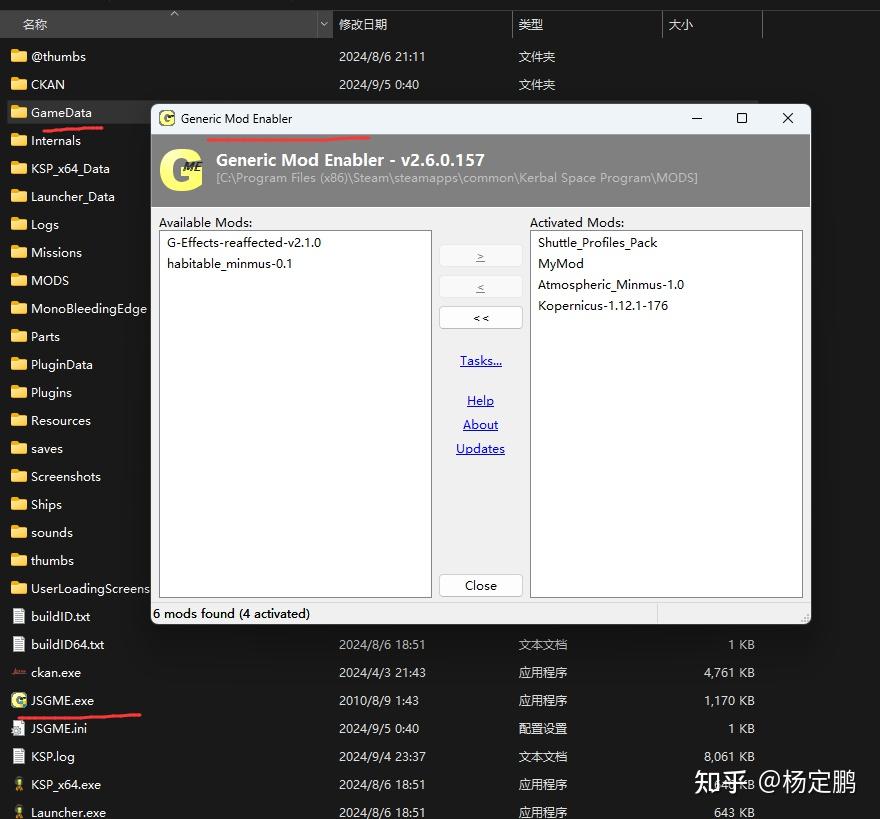Open the CKAN folder
The image size is (880, 819).
46,84
